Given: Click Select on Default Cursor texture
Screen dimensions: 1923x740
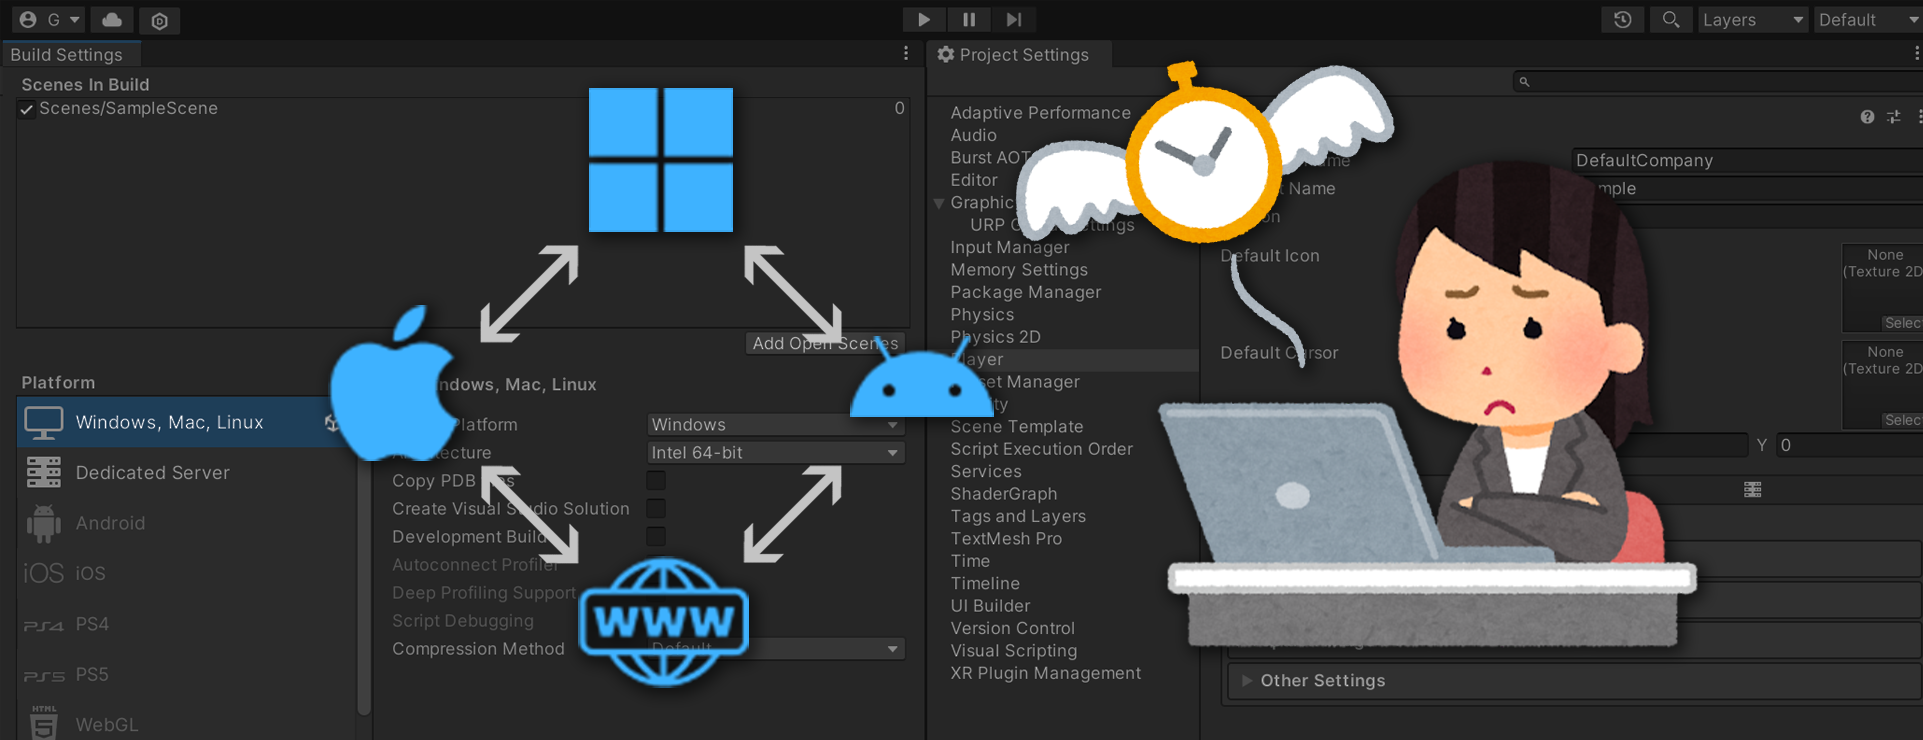Looking at the screenshot, I should (1901, 420).
